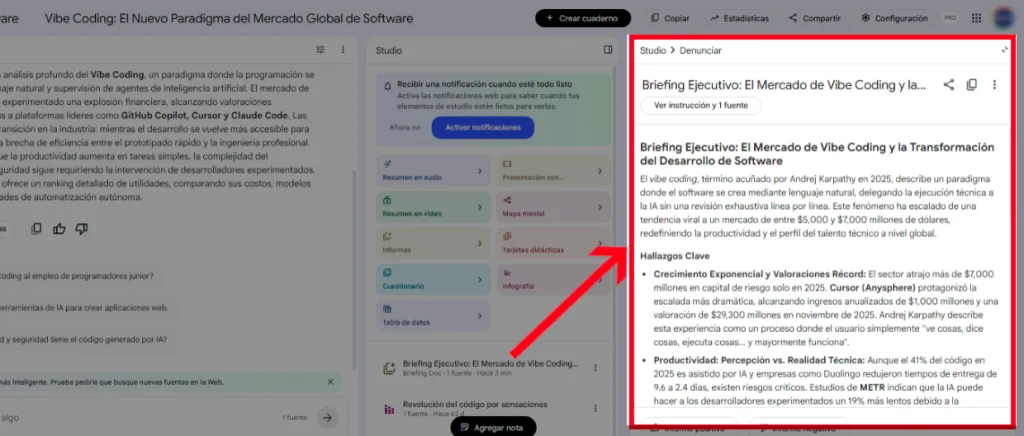The width and height of the screenshot is (1024, 436).
Task: Open the Resumen en audio tile
Action: click(434, 170)
